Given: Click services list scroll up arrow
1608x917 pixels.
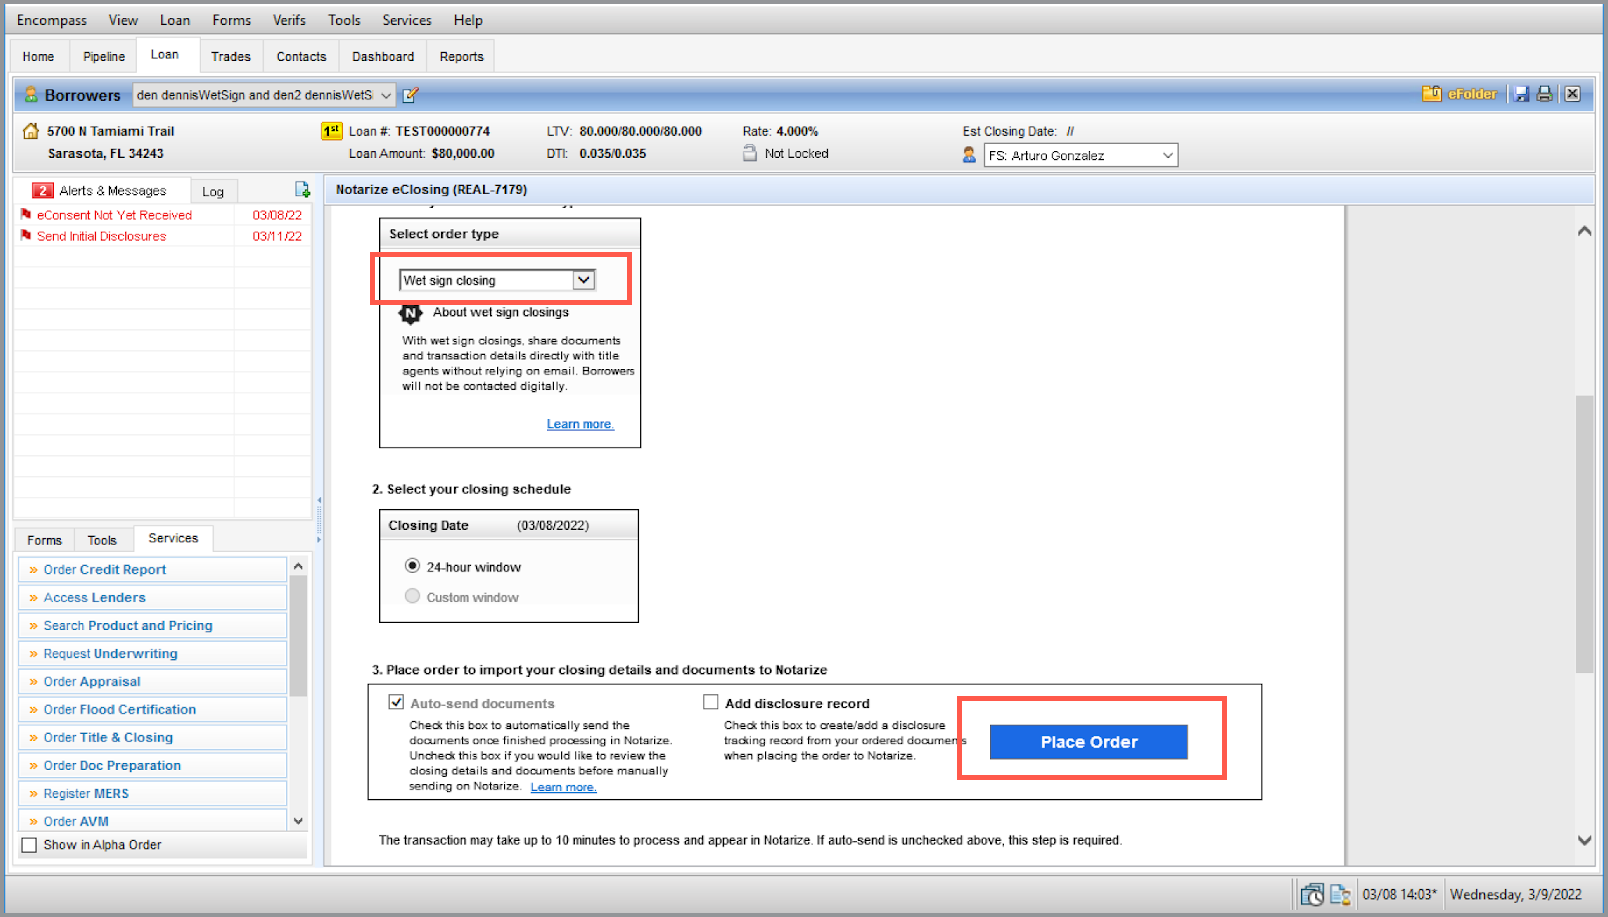Looking at the screenshot, I should (298, 566).
